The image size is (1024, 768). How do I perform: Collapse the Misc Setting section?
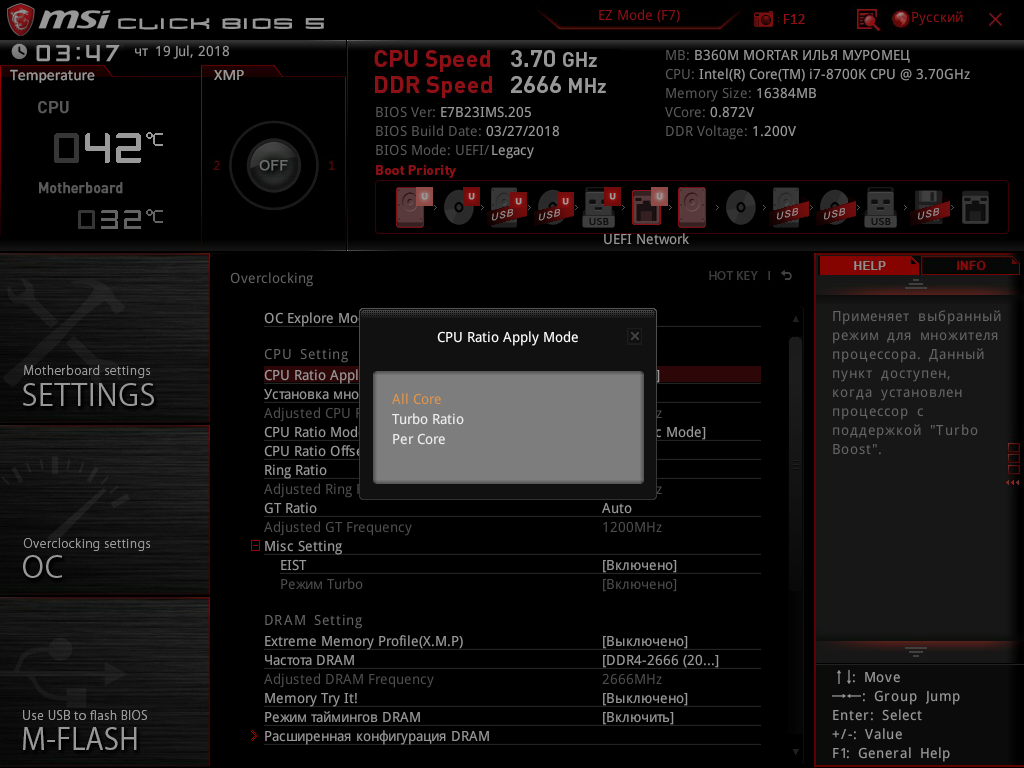tap(255, 545)
